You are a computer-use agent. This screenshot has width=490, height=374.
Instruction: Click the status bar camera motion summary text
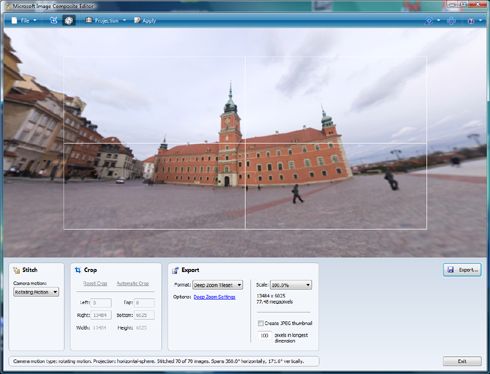coord(159,361)
